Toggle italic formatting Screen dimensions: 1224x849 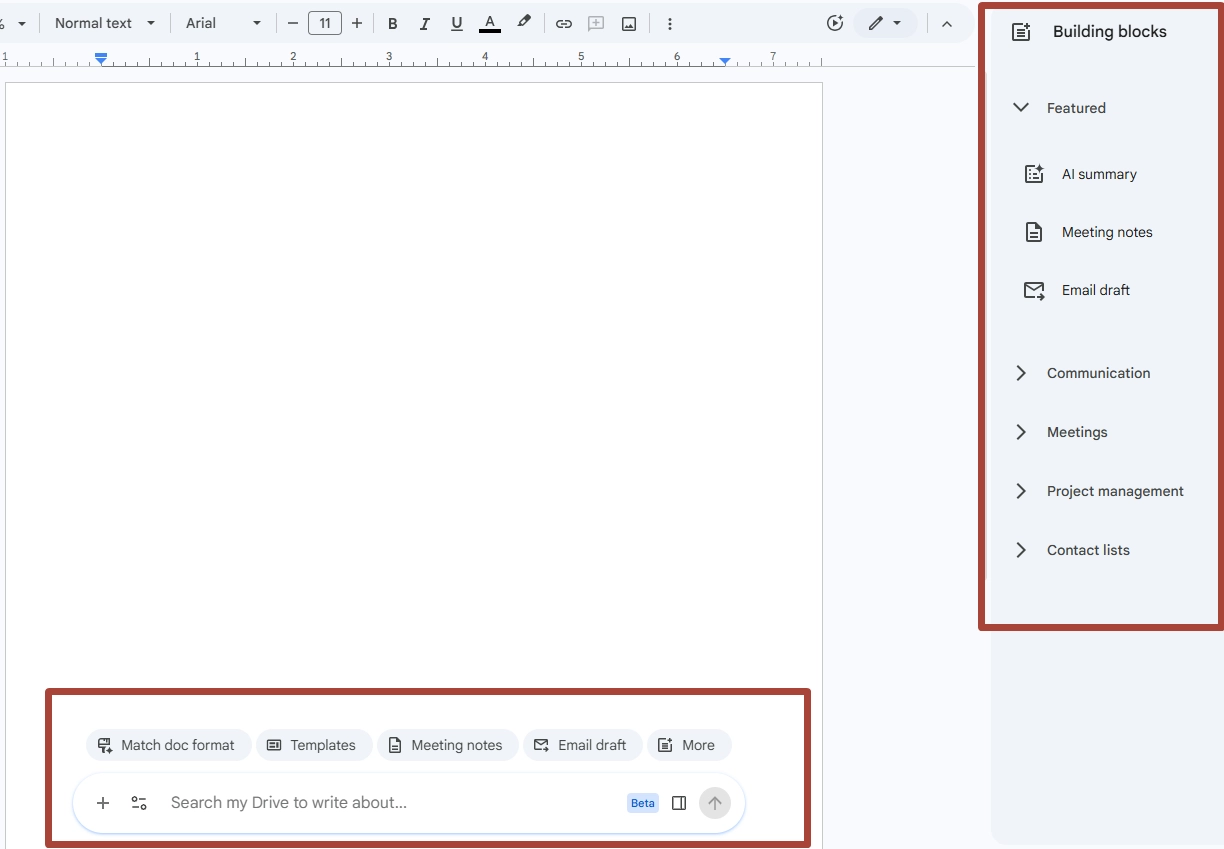[x=424, y=23]
